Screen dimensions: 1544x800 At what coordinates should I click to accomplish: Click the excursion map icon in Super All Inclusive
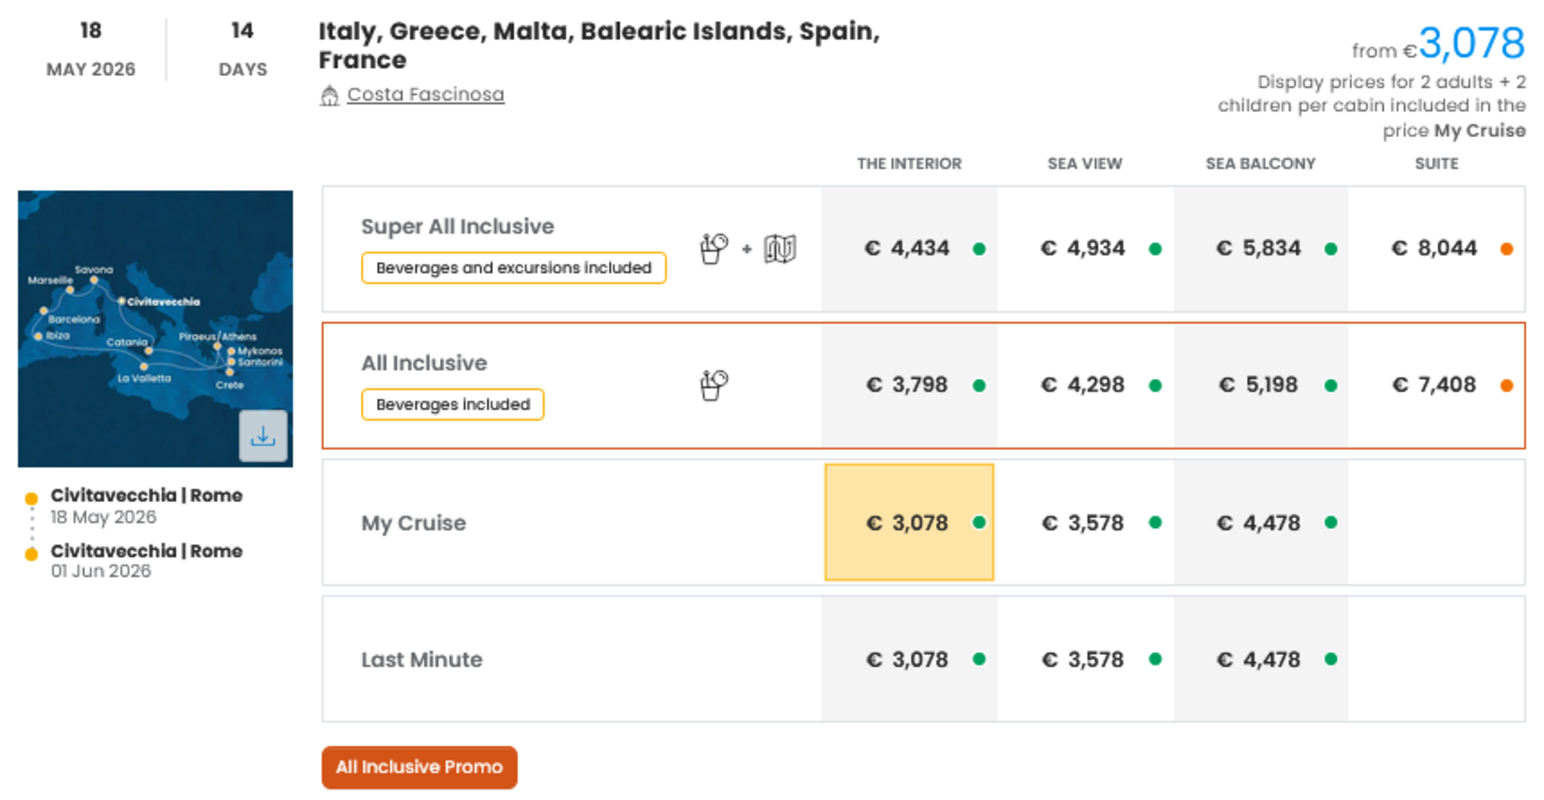(x=780, y=249)
